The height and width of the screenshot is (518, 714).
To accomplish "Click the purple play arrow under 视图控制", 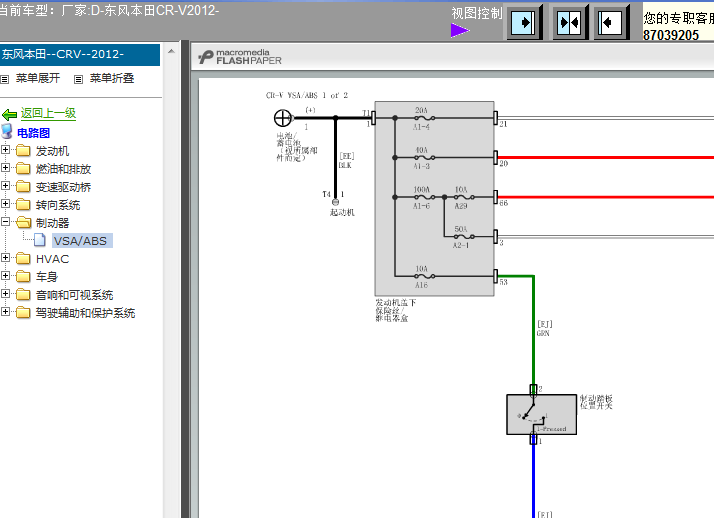I will pos(460,30).
